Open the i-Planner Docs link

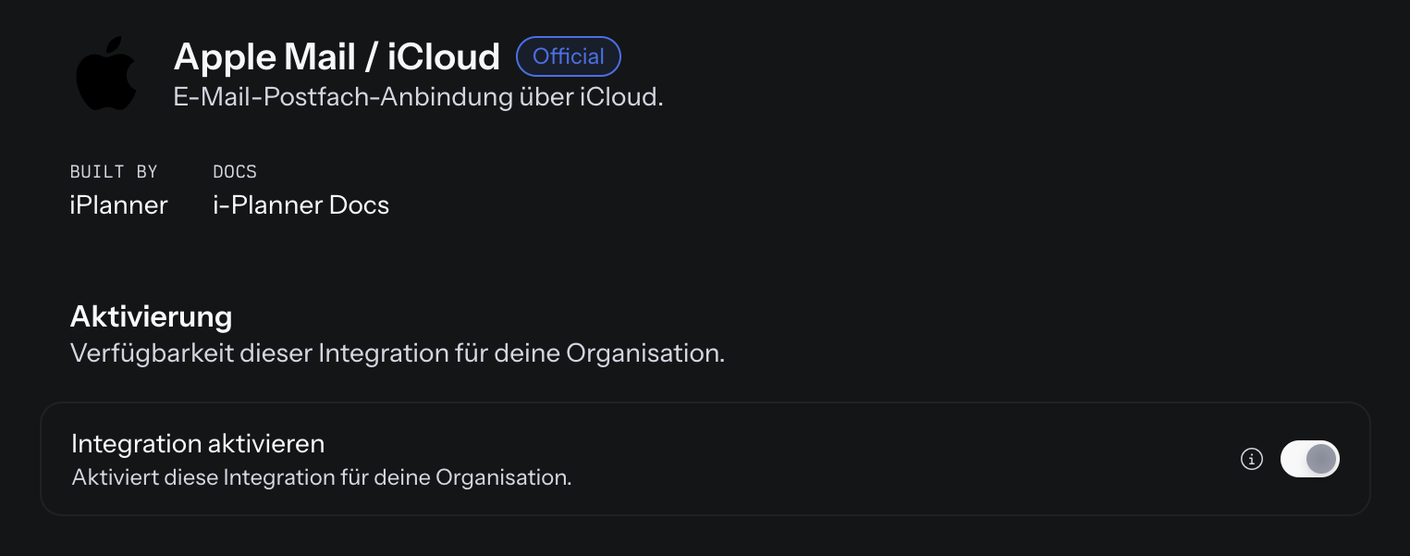coord(301,205)
